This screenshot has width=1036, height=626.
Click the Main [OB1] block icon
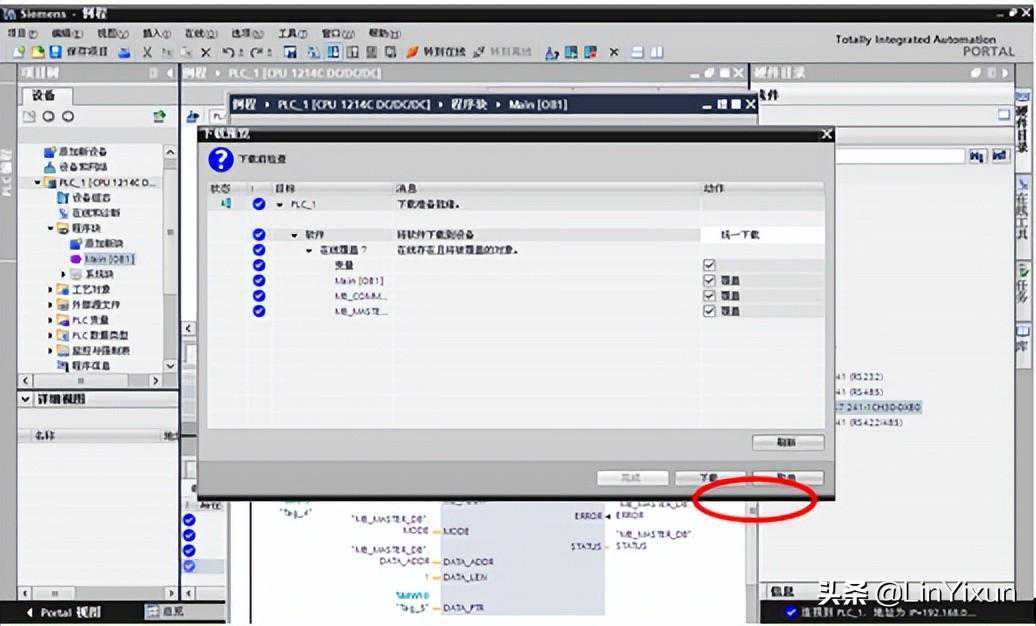coord(76,259)
